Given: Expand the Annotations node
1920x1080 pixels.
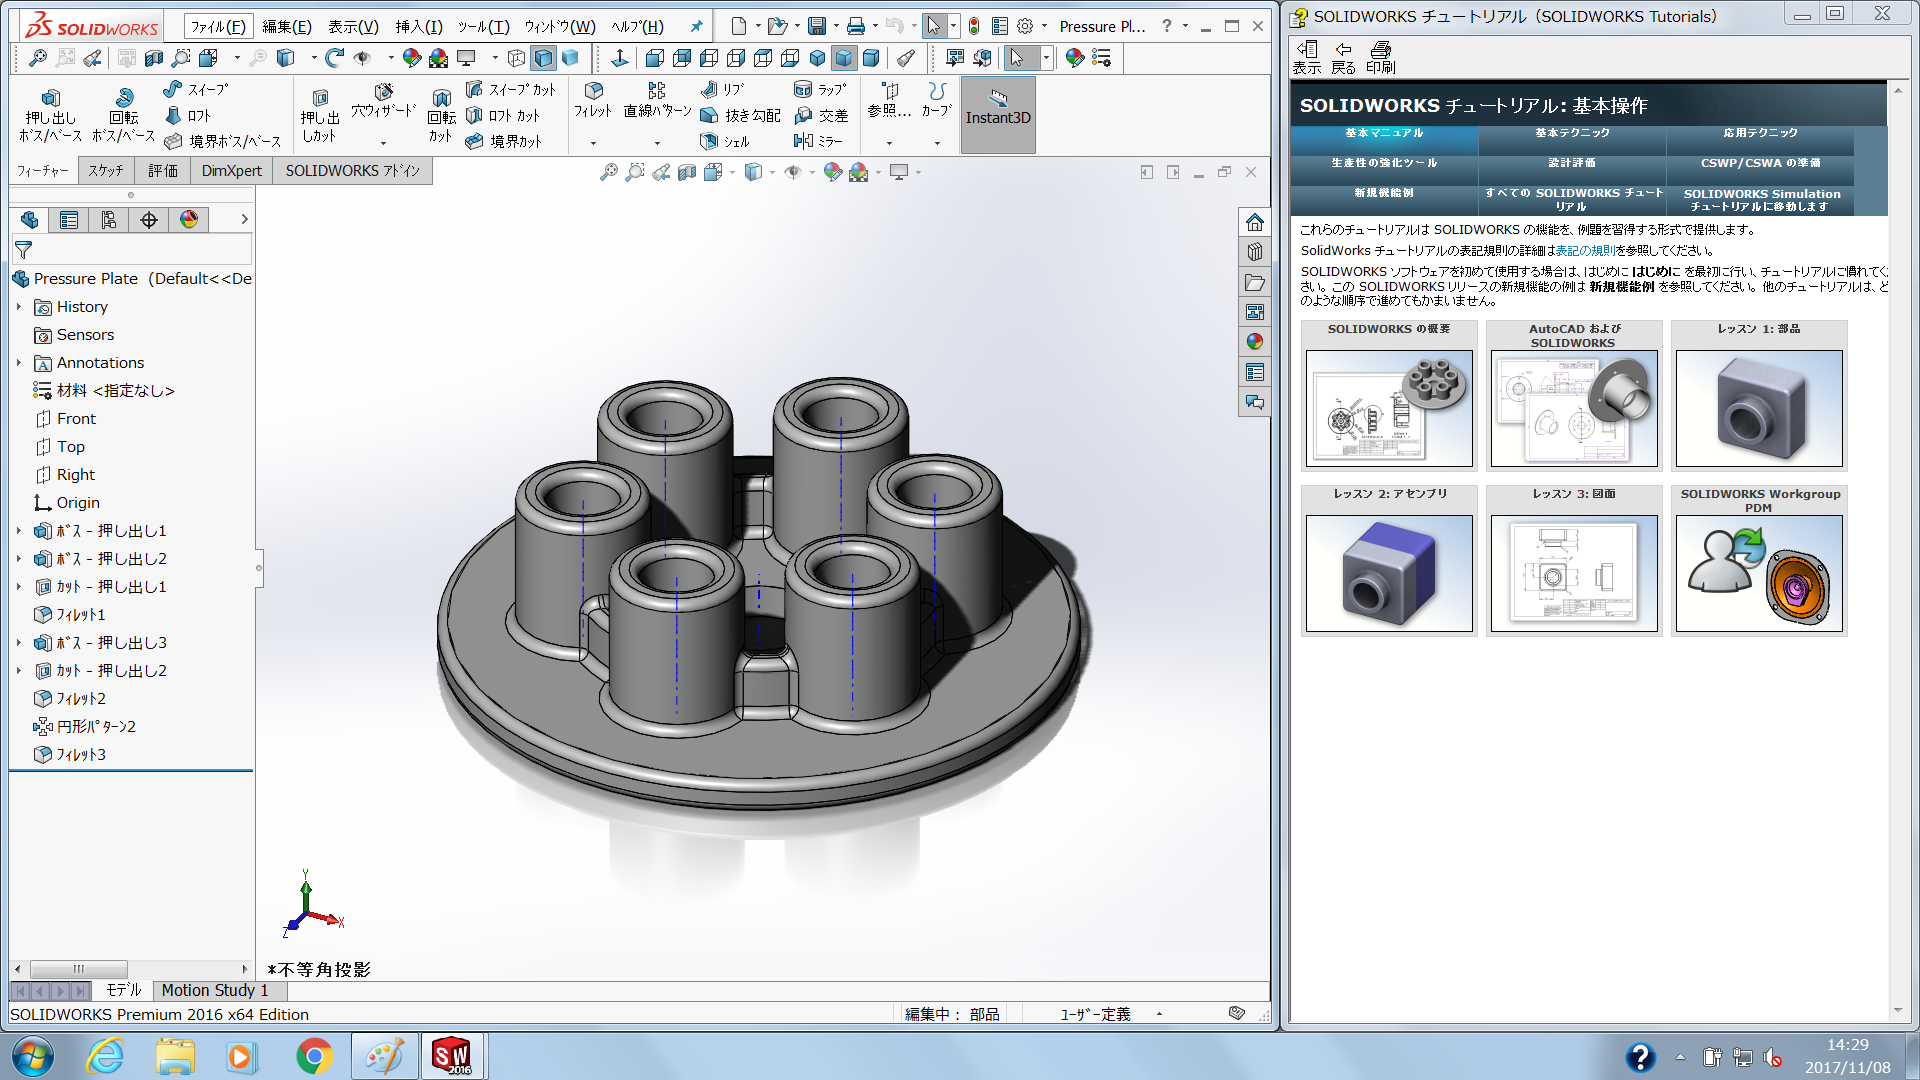Looking at the screenshot, I should pos(19,363).
